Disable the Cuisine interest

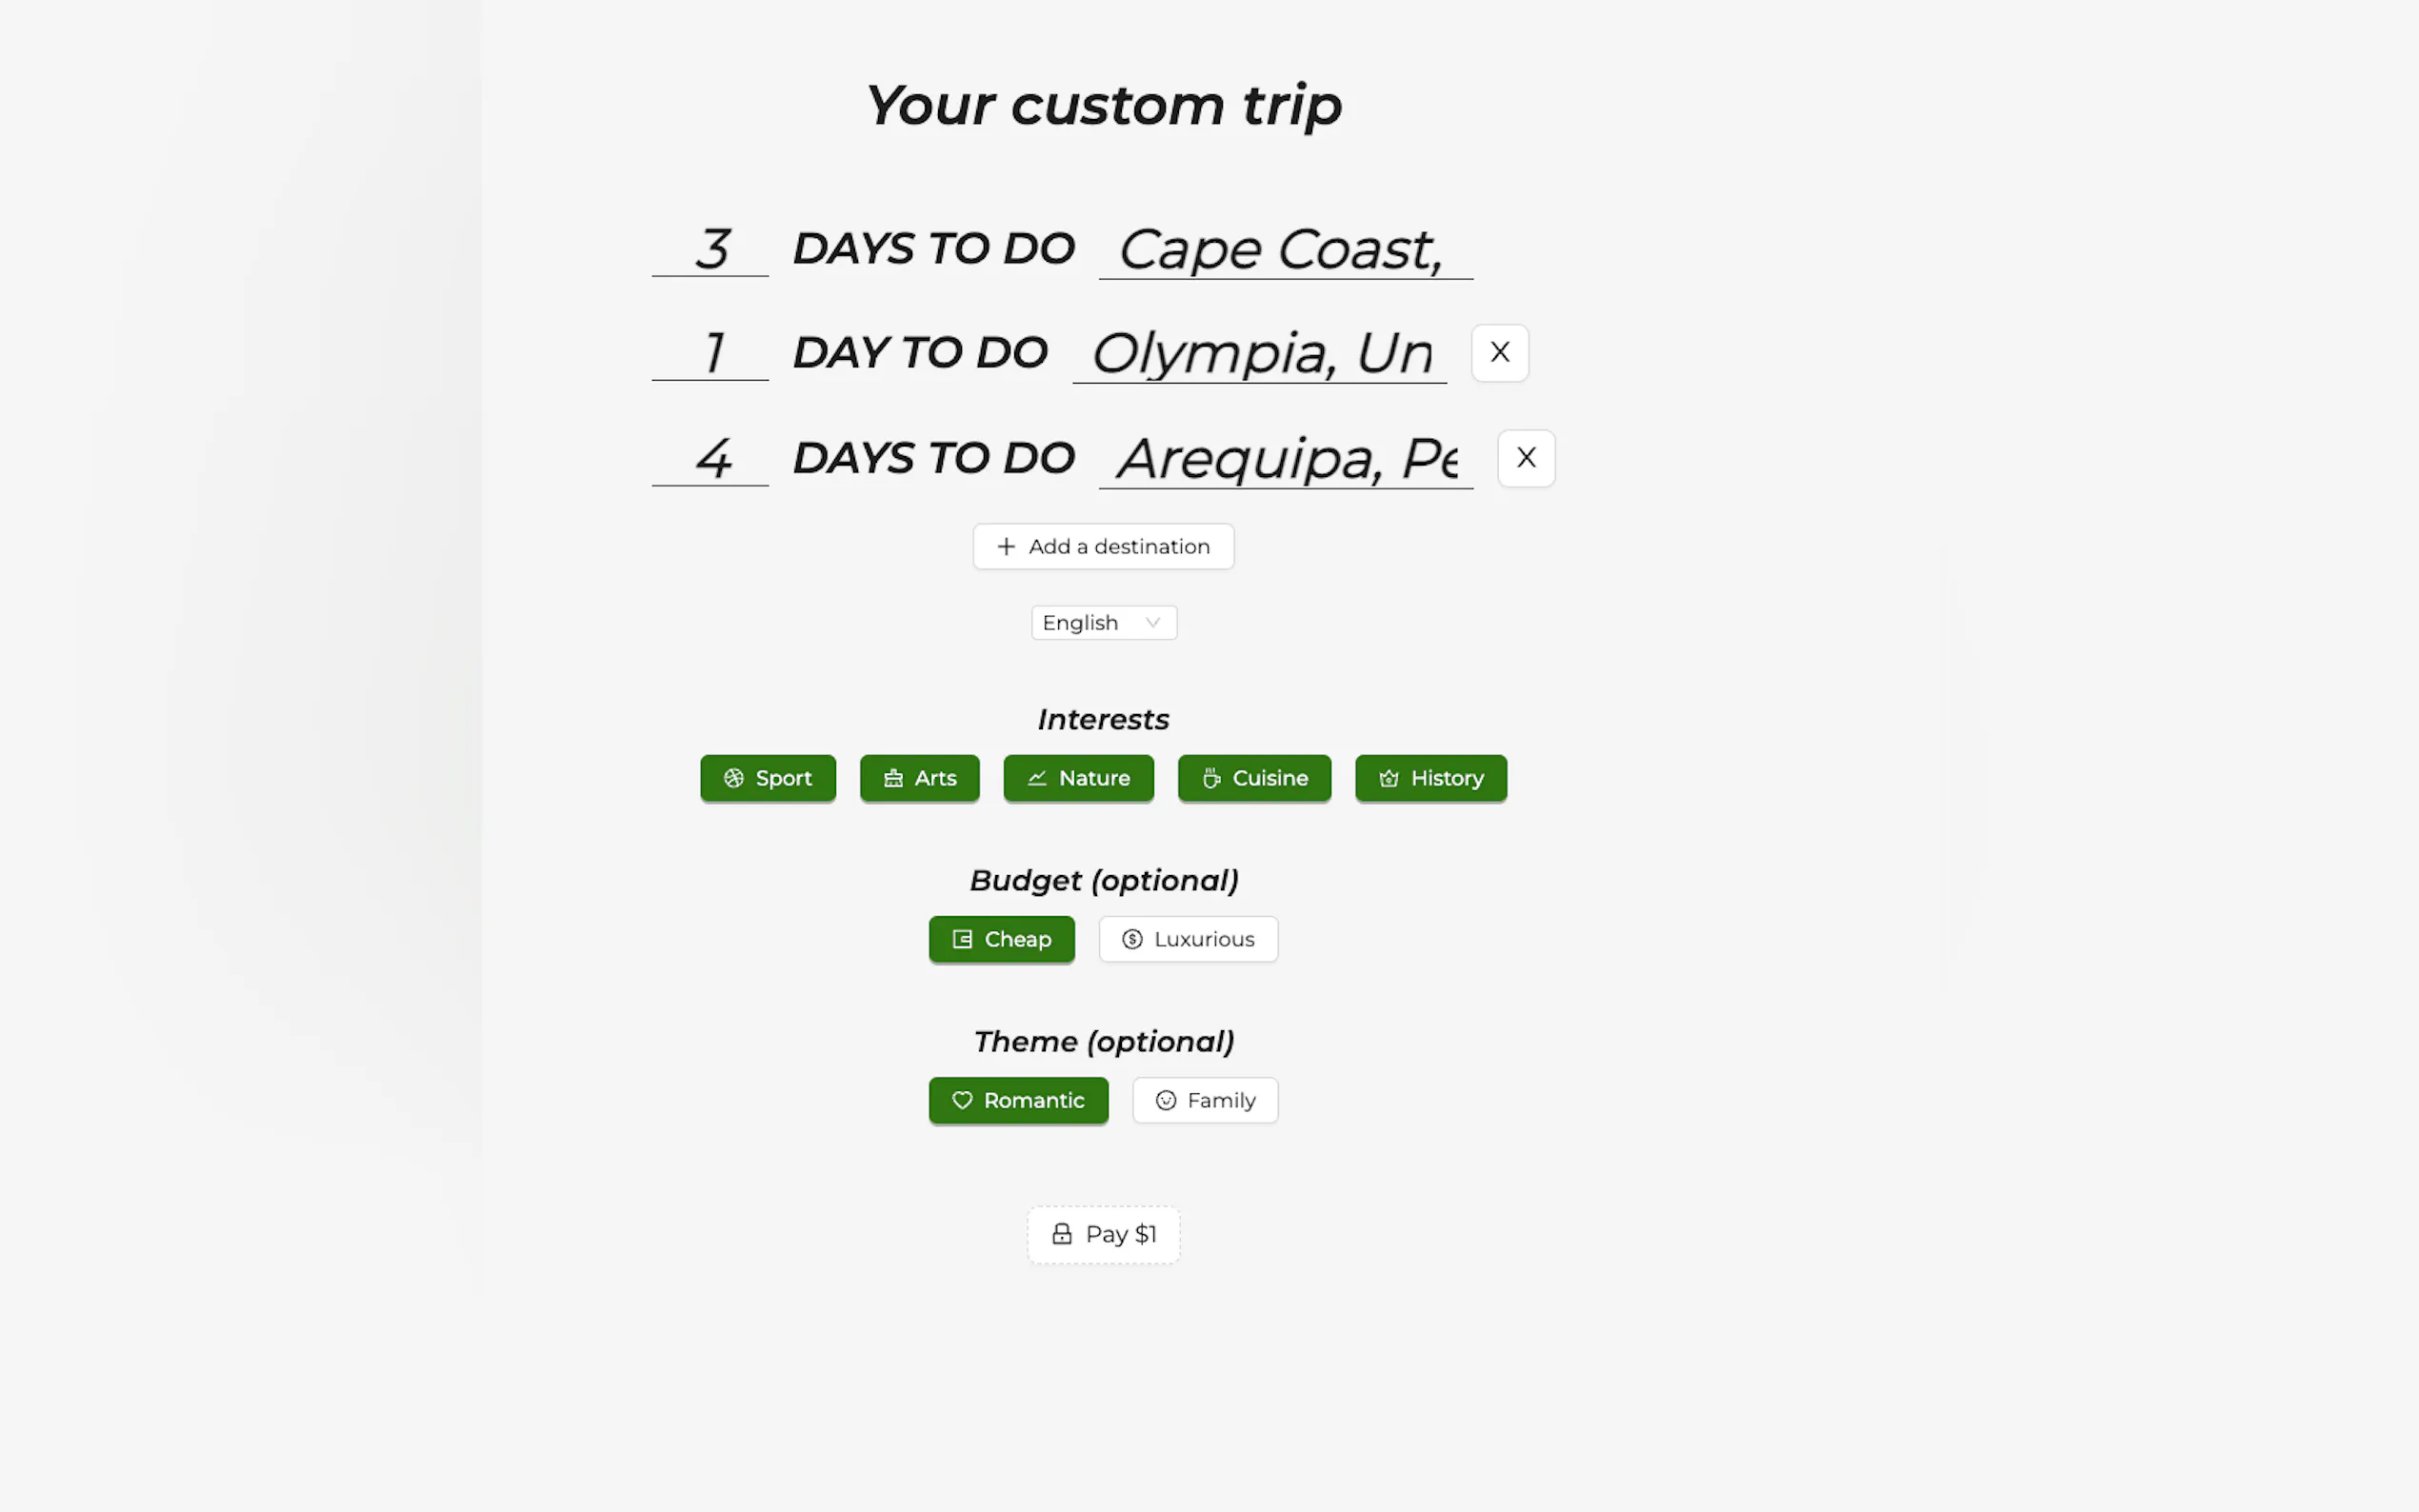click(1254, 778)
